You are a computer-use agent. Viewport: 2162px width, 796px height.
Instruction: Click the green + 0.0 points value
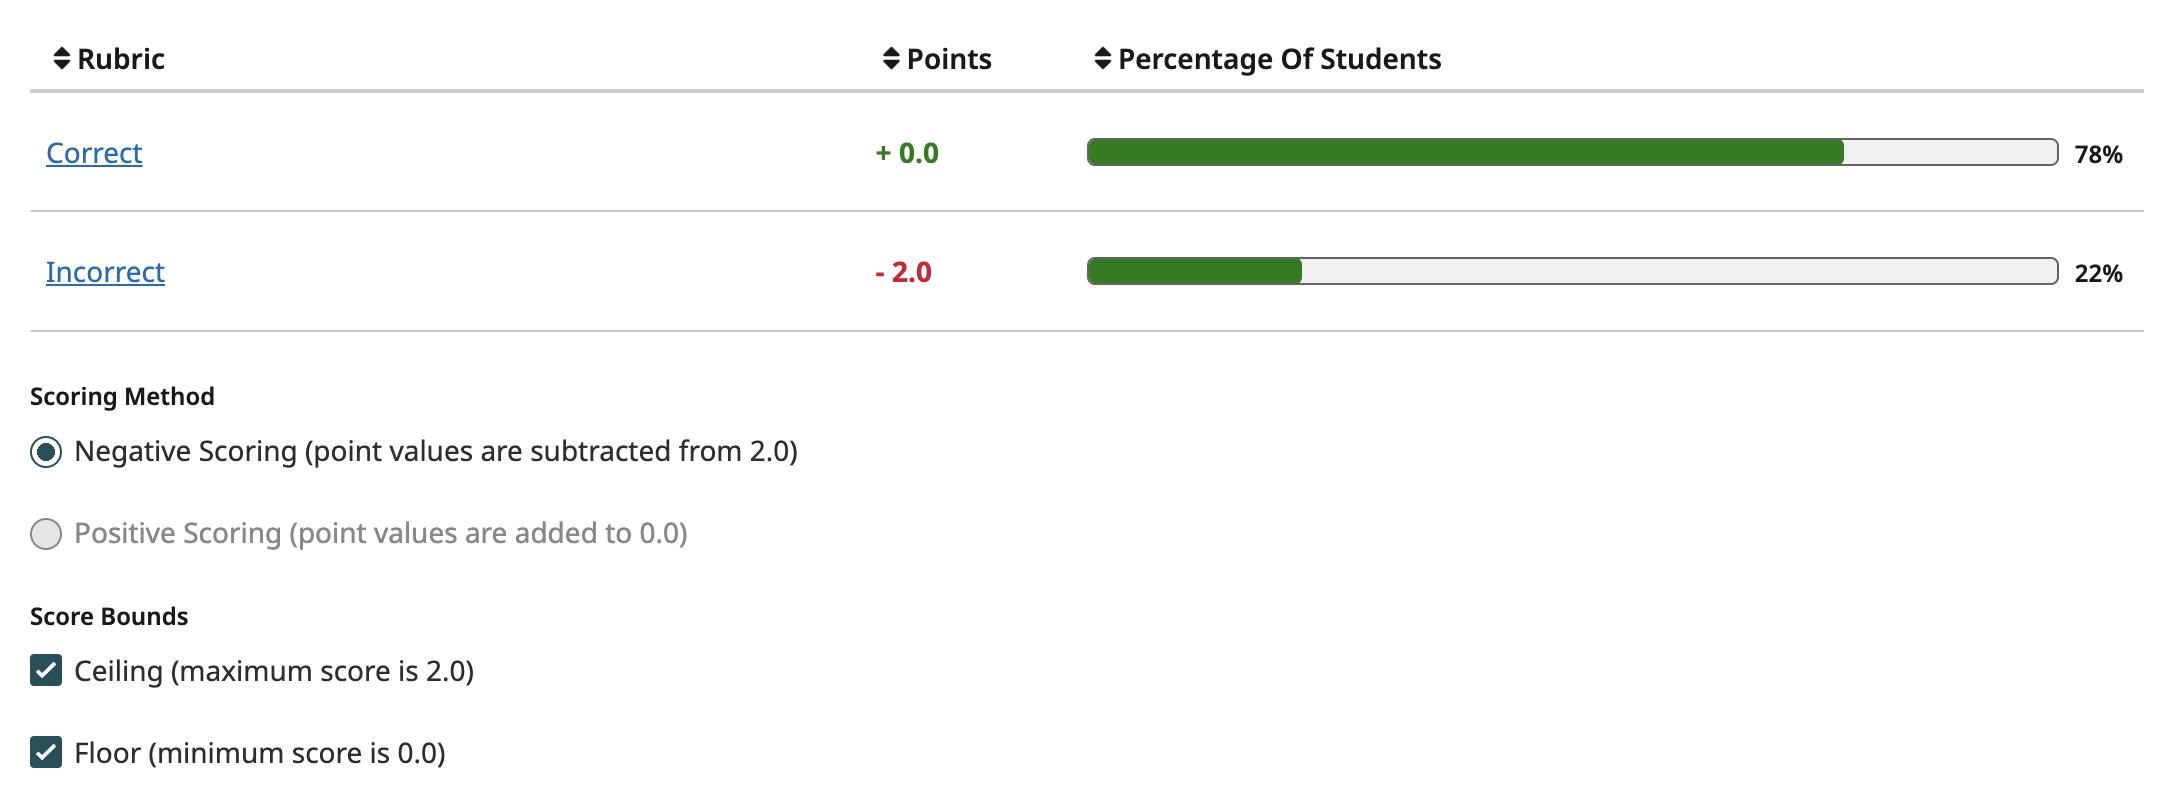907,153
